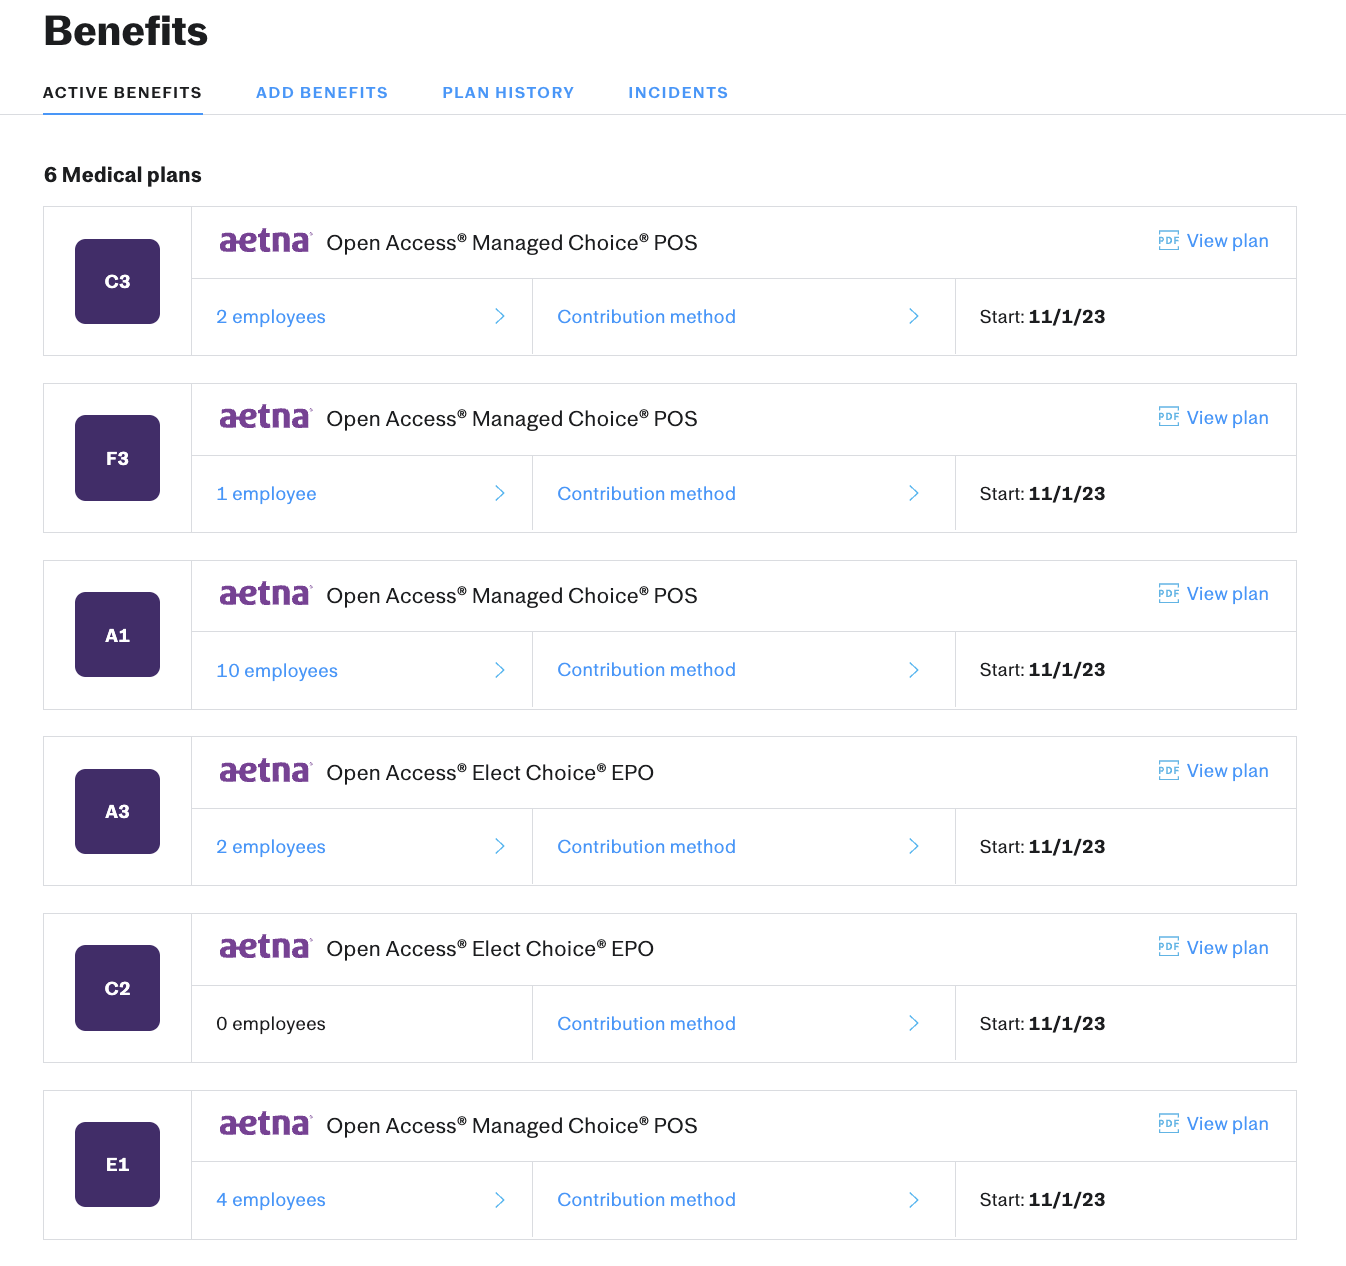Click C3 plan start date 11/1/23
The image size is (1346, 1266).
(1067, 317)
